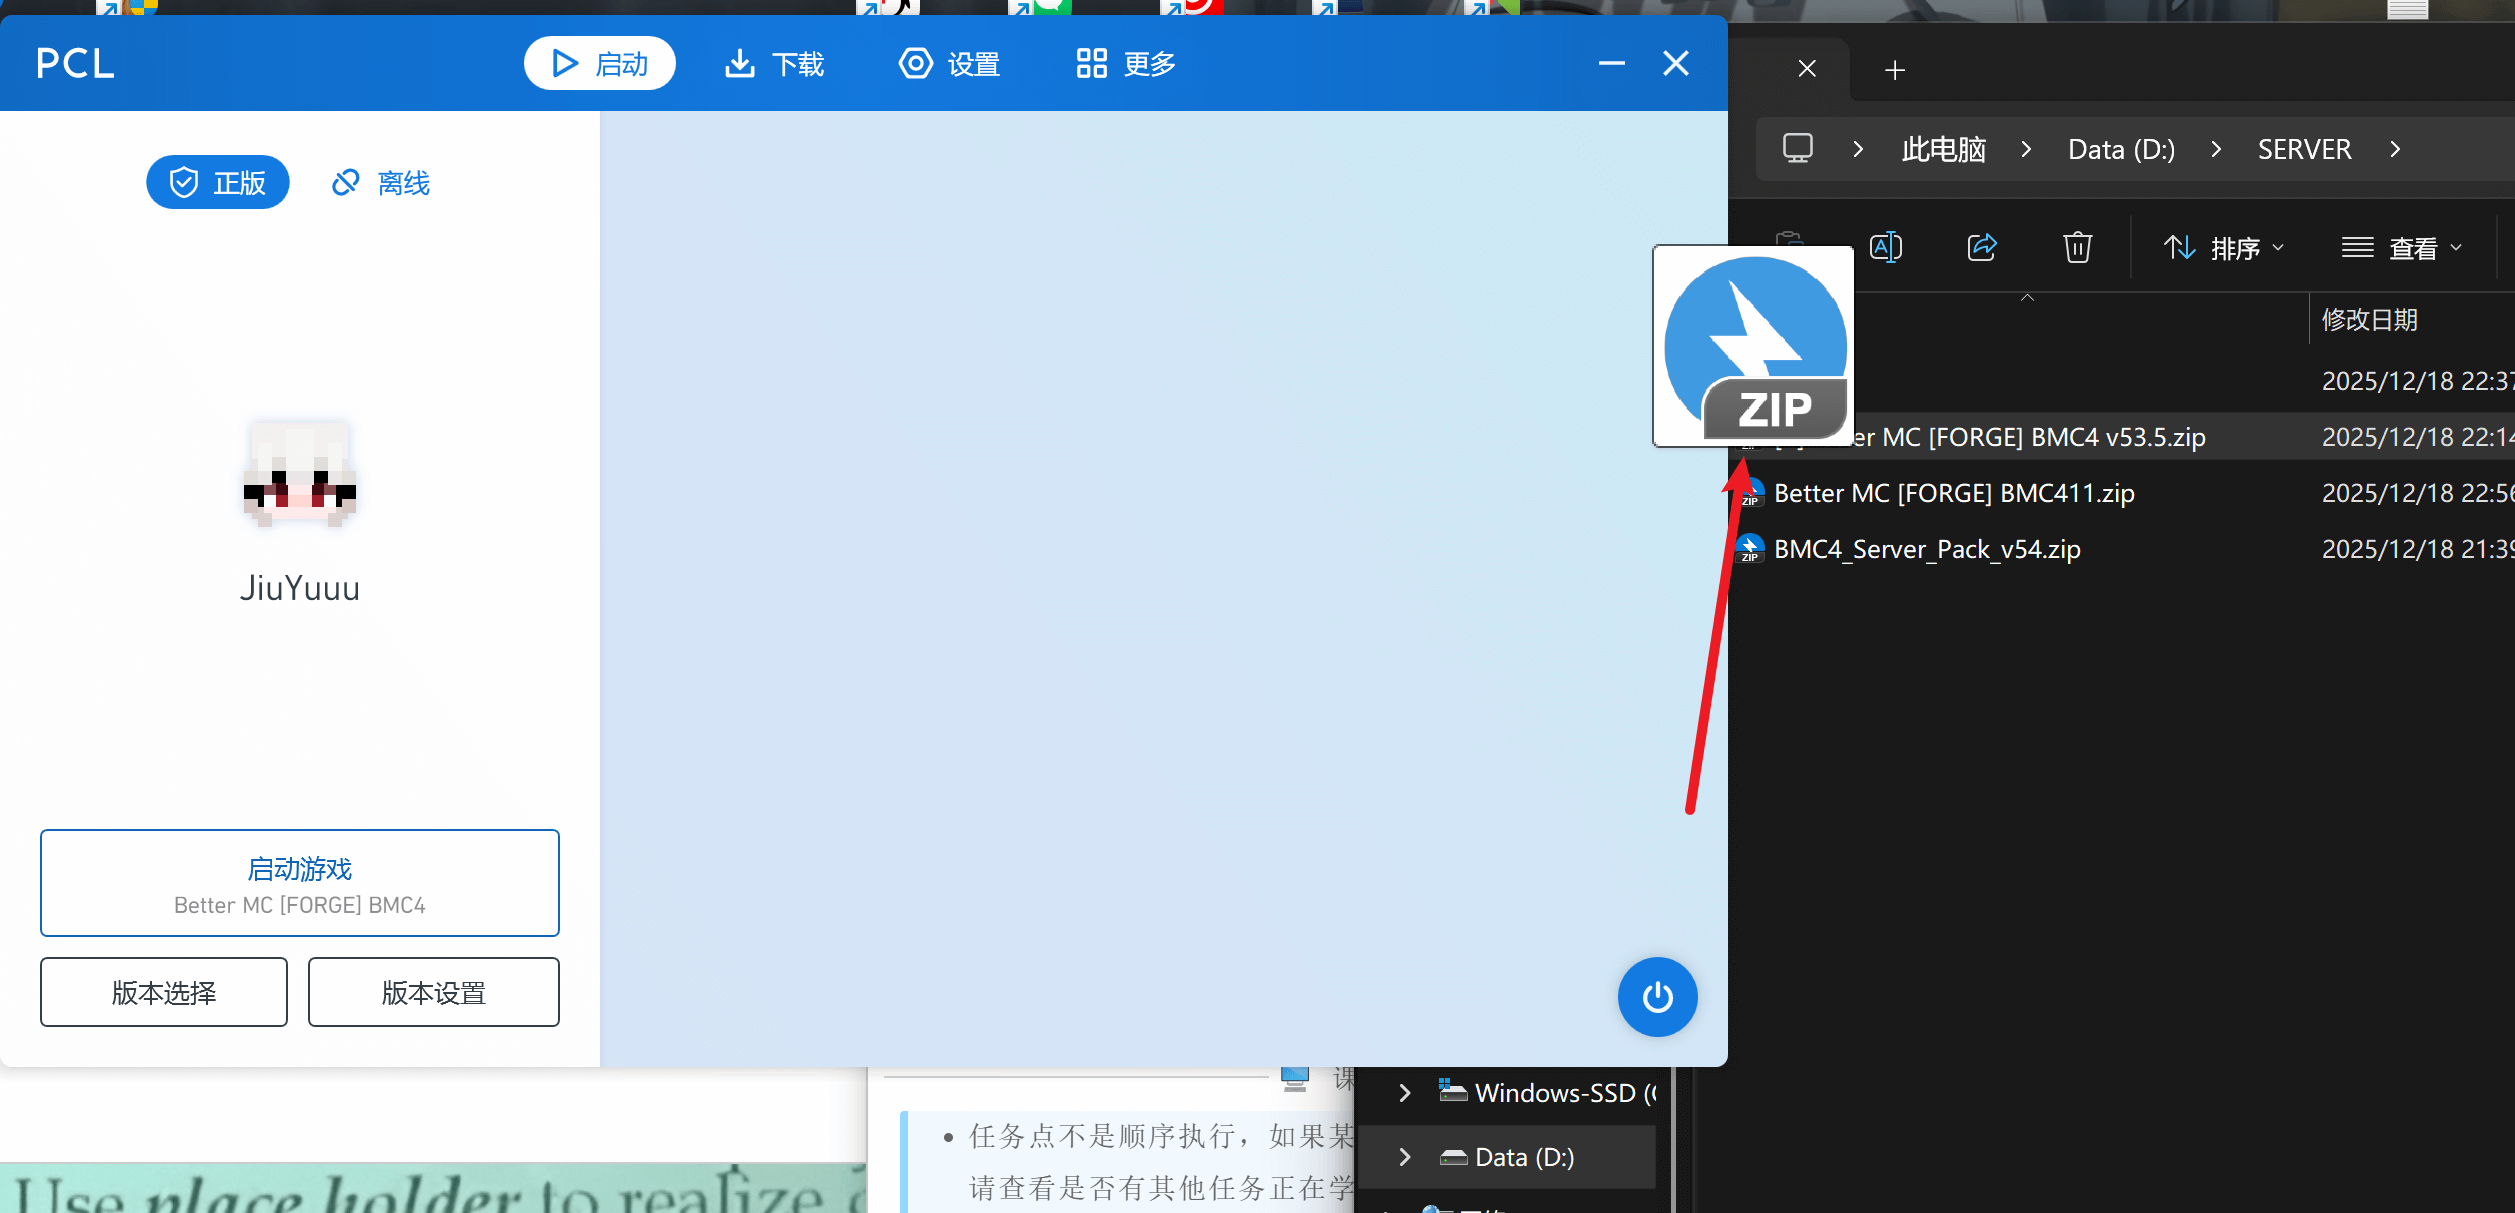The image size is (2515, 1213).
Task: Open the 排序 sort dropdown
Action: 2224,247
